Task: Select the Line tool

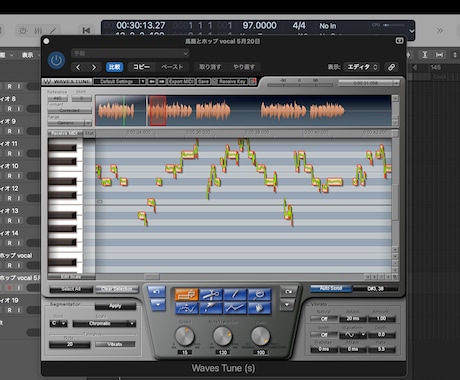Action: 235,308
